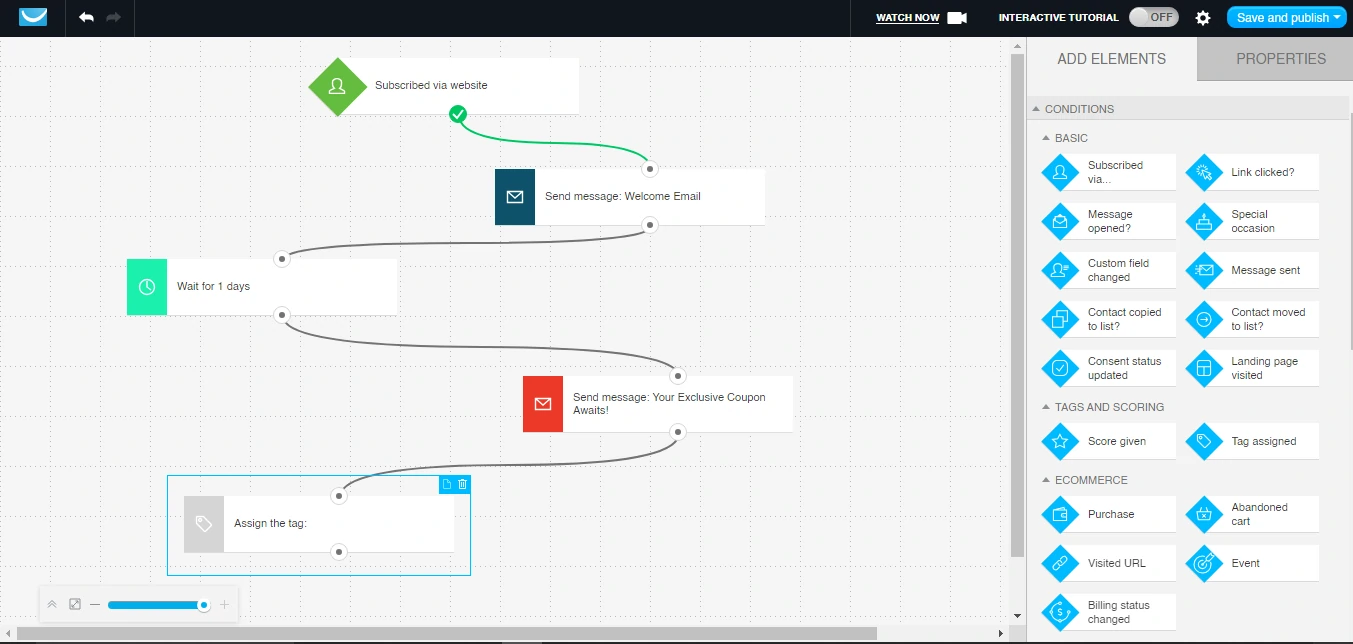Toggle the Interactive Tutorial switch

(x=1153, y=18)
